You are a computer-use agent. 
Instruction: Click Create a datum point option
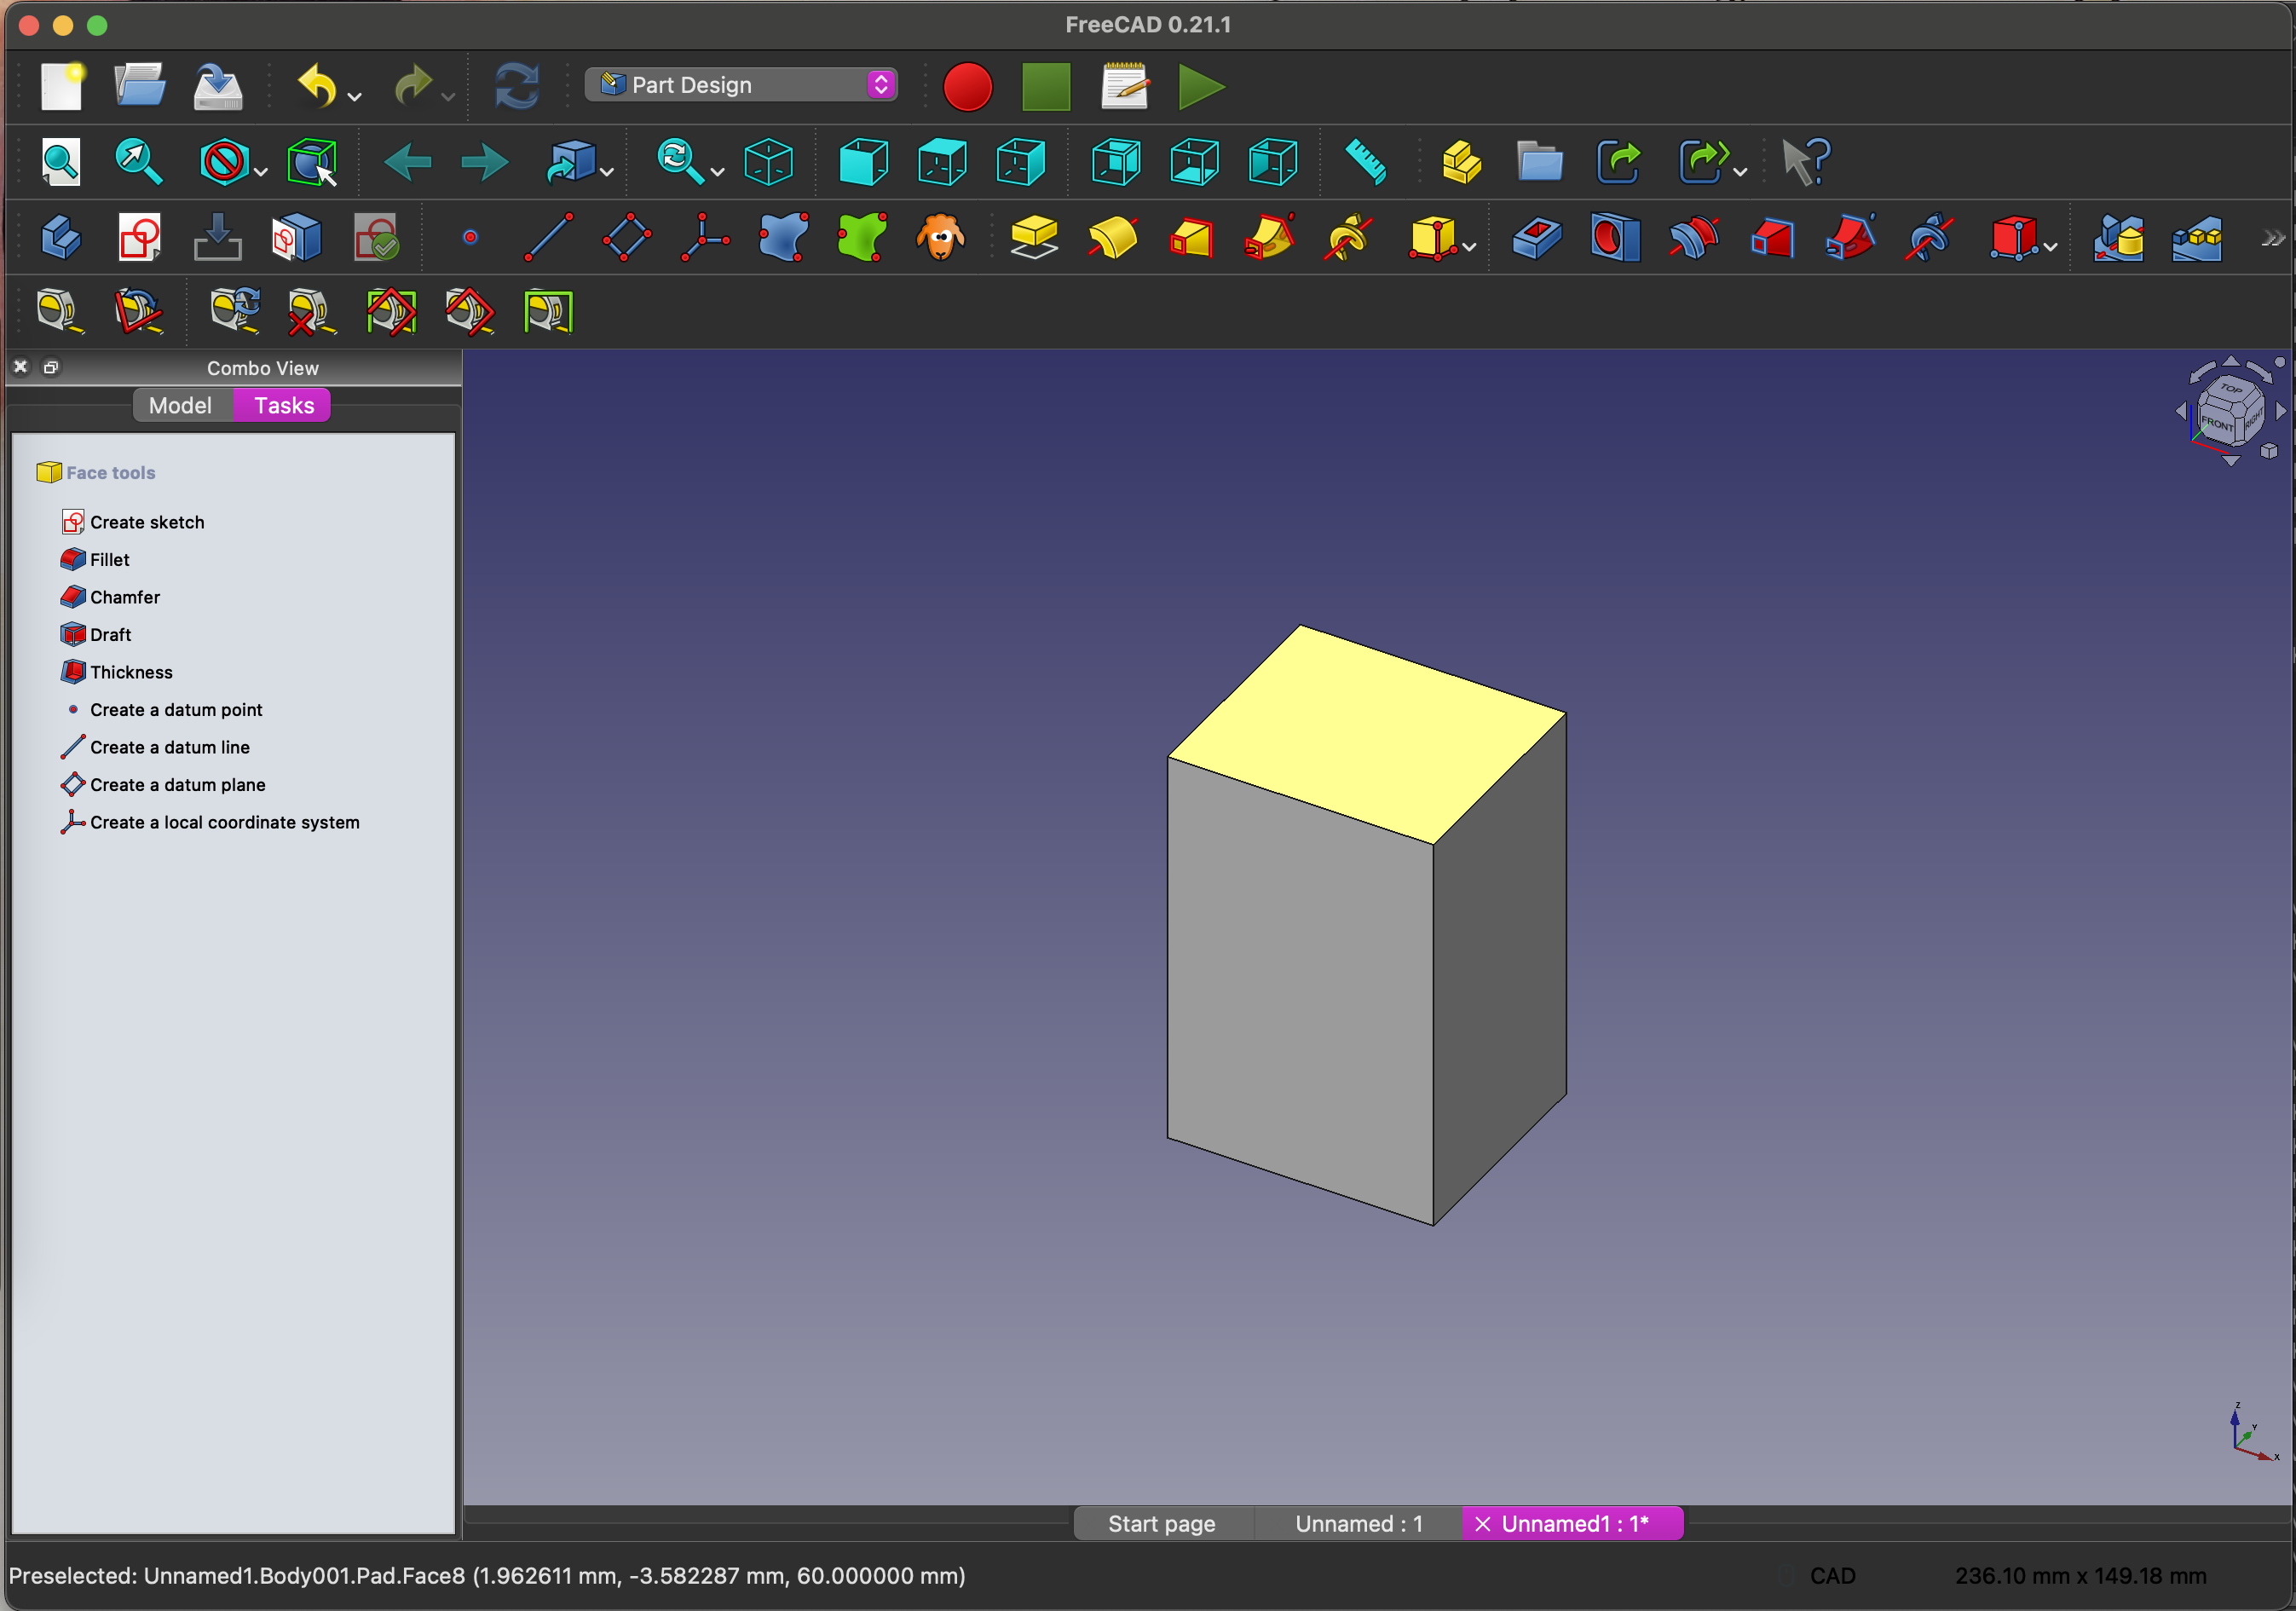coord(178,710)
